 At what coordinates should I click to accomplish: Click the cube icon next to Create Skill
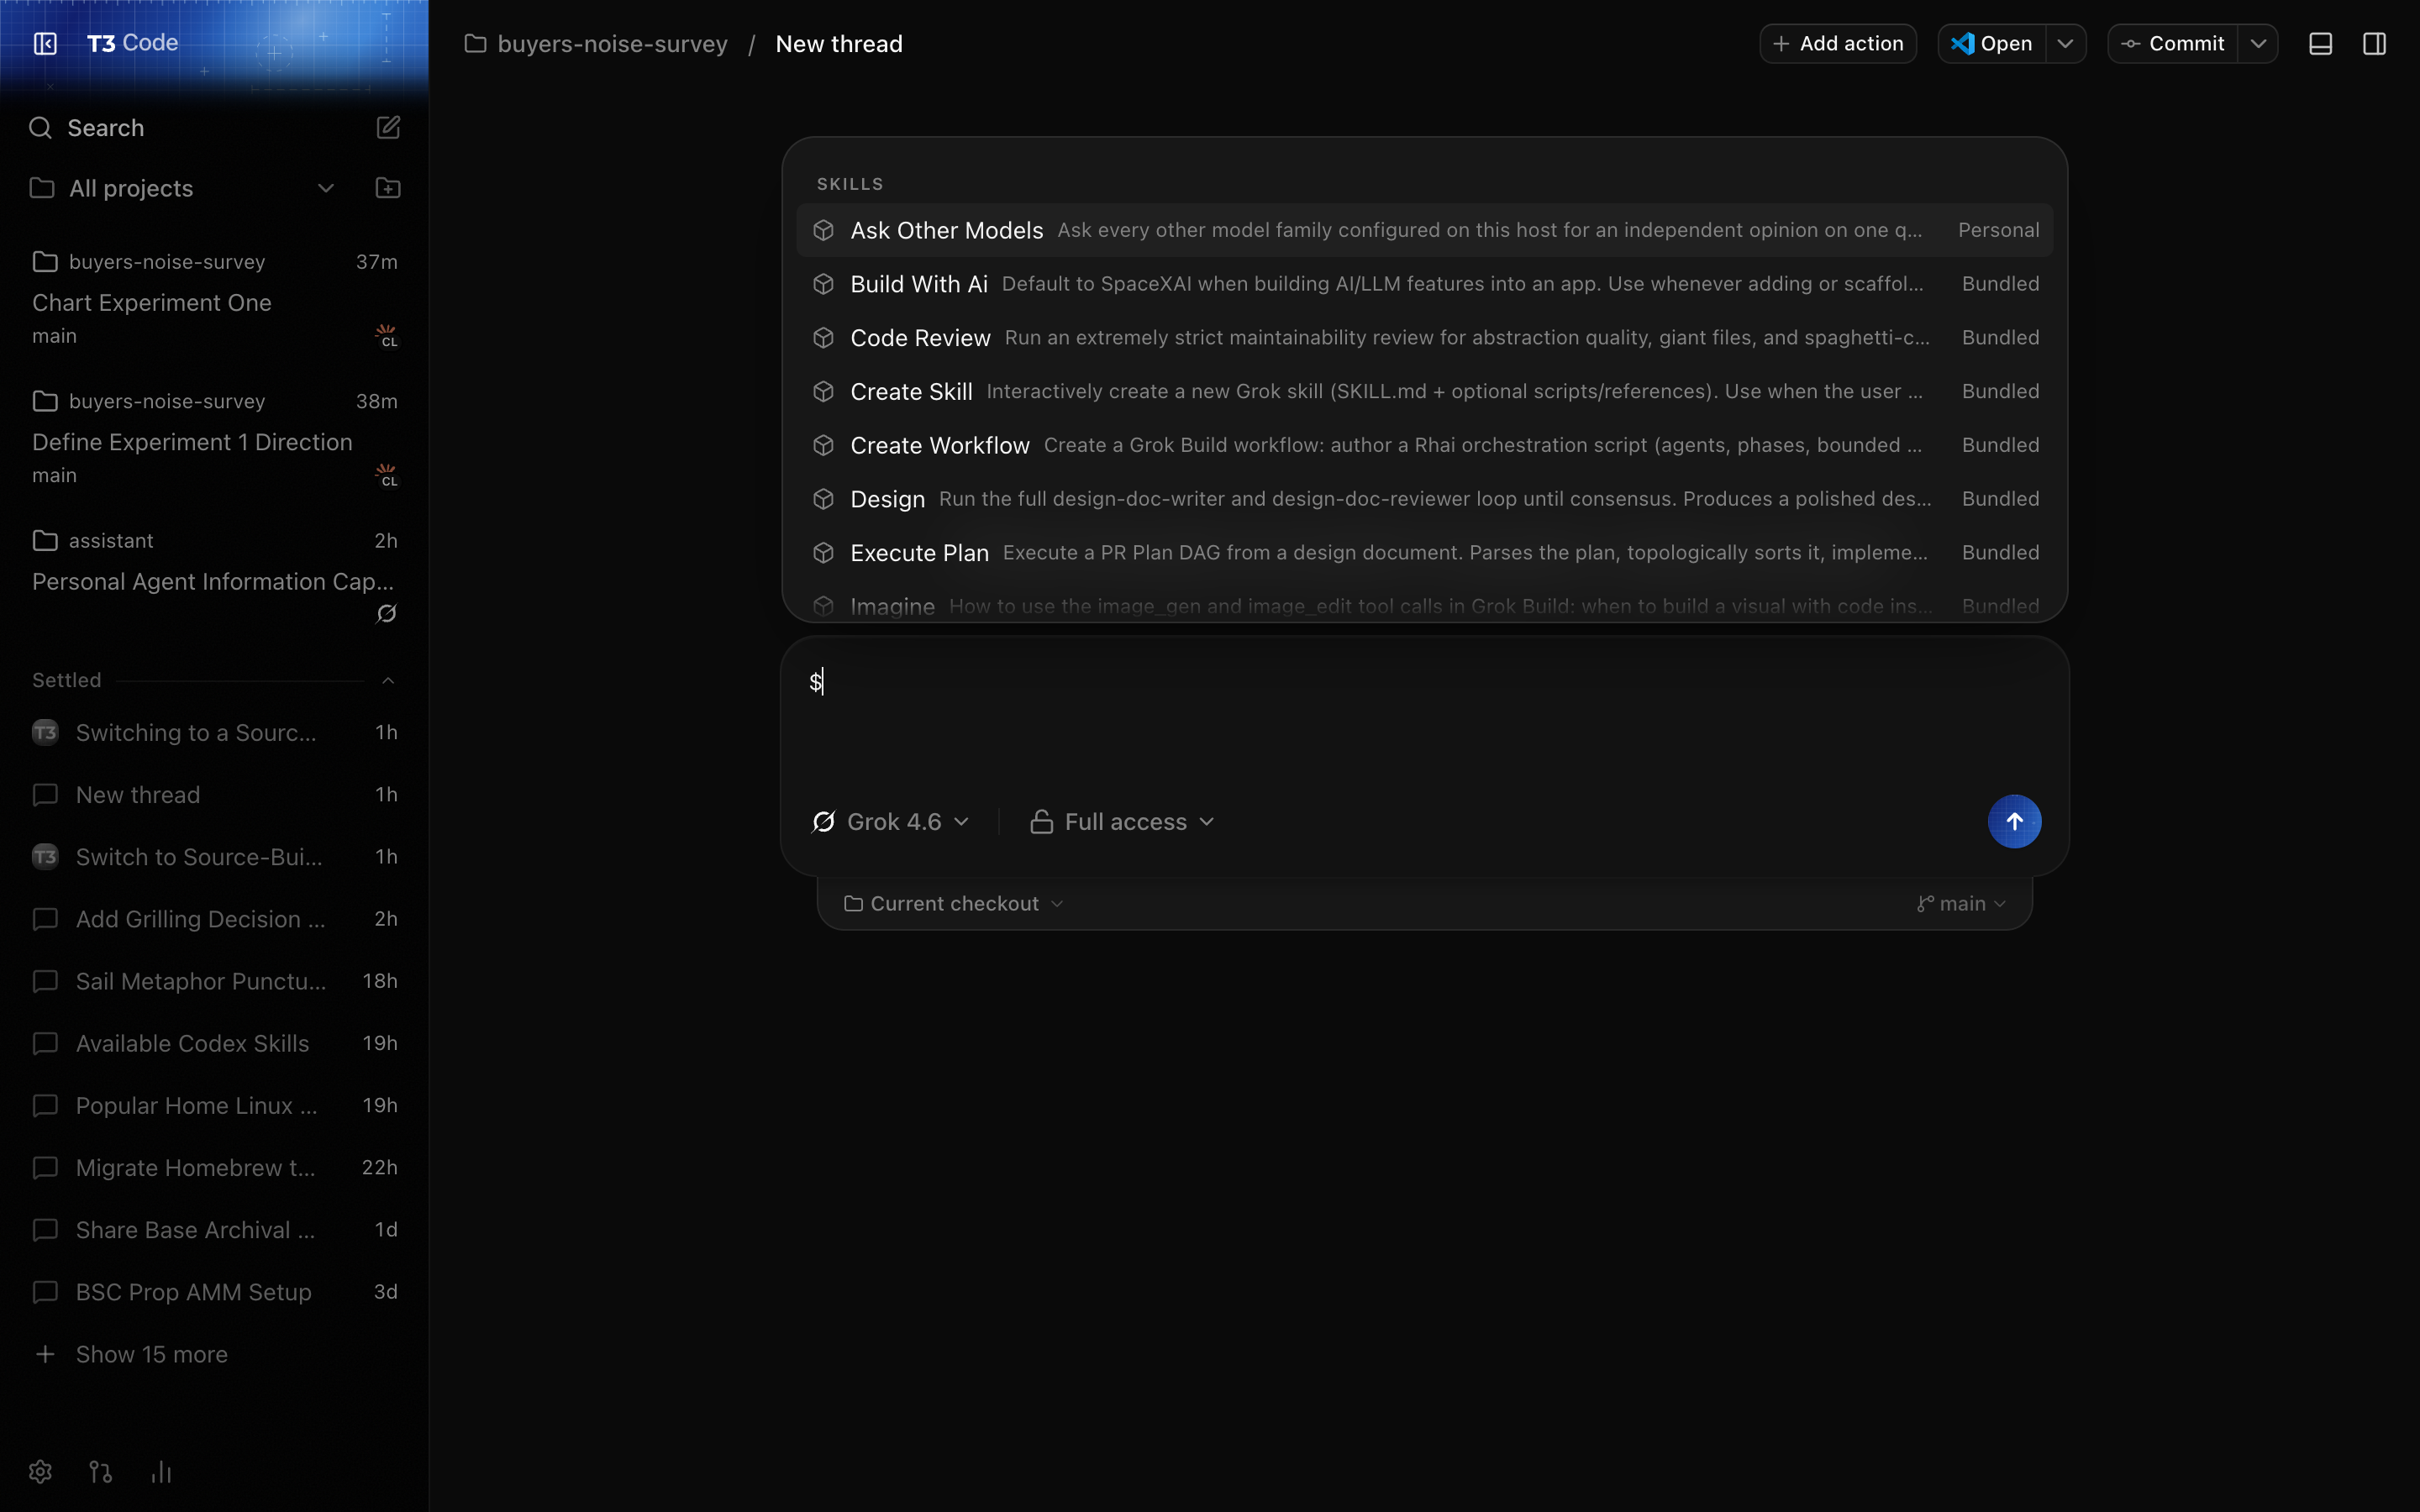(823, 391)
